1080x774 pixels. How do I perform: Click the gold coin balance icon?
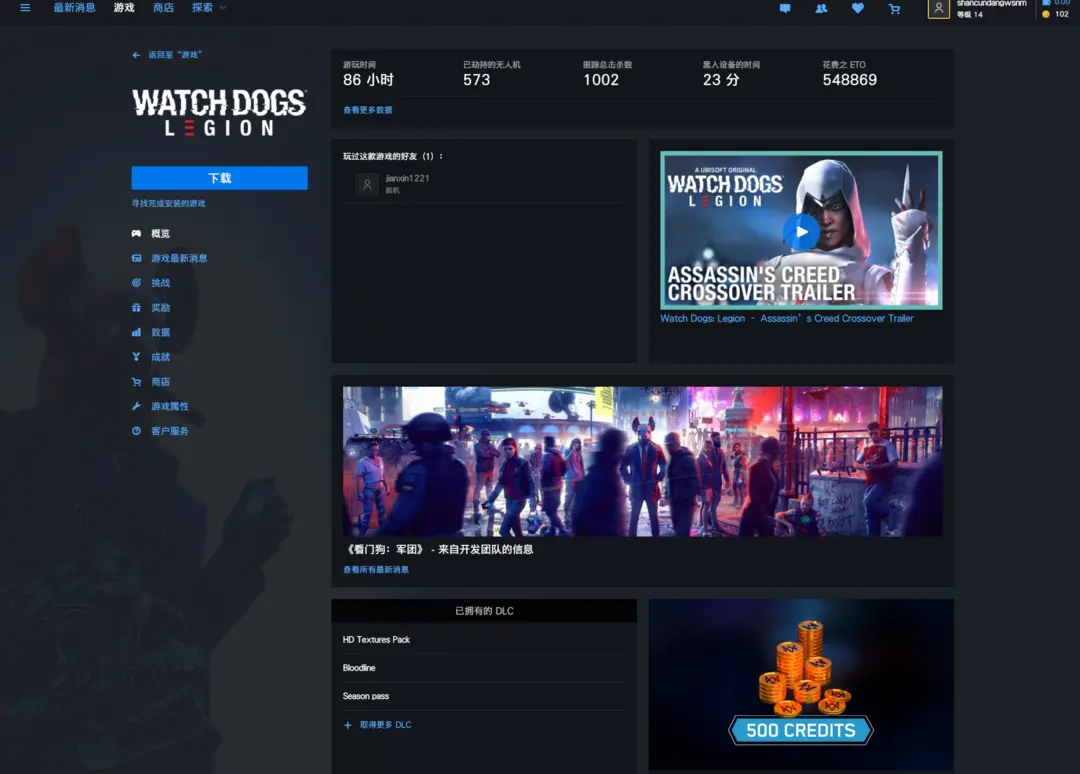(1046, 14)
